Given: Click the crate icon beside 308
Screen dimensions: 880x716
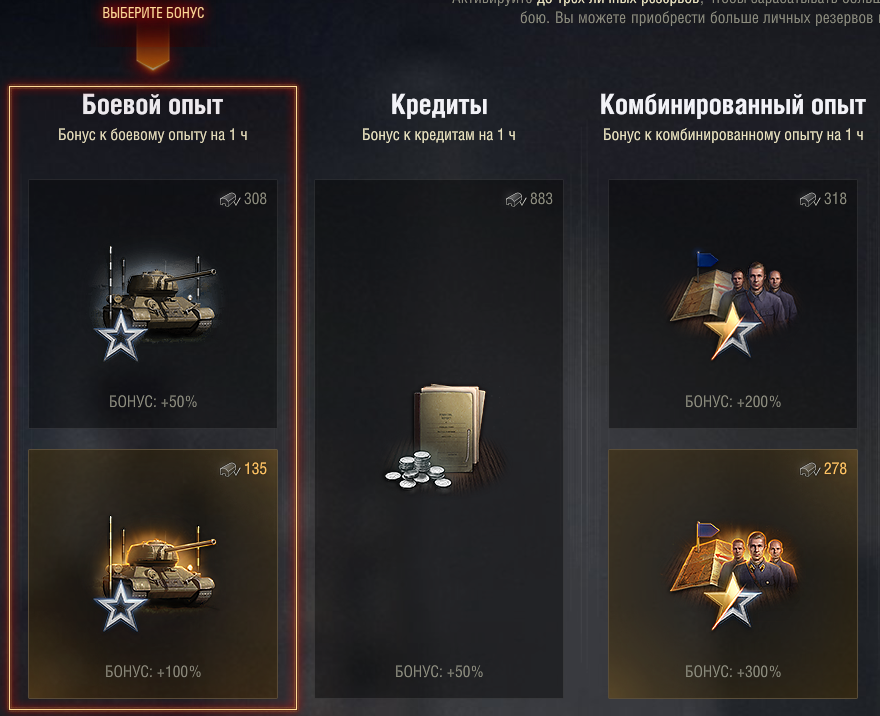Looking at the screenshot, I should tap(230, 199).
